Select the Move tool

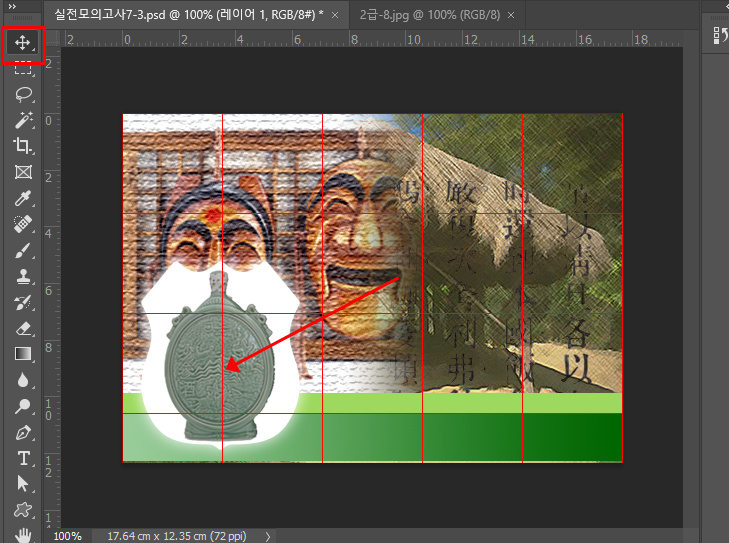tap(22, 43)
